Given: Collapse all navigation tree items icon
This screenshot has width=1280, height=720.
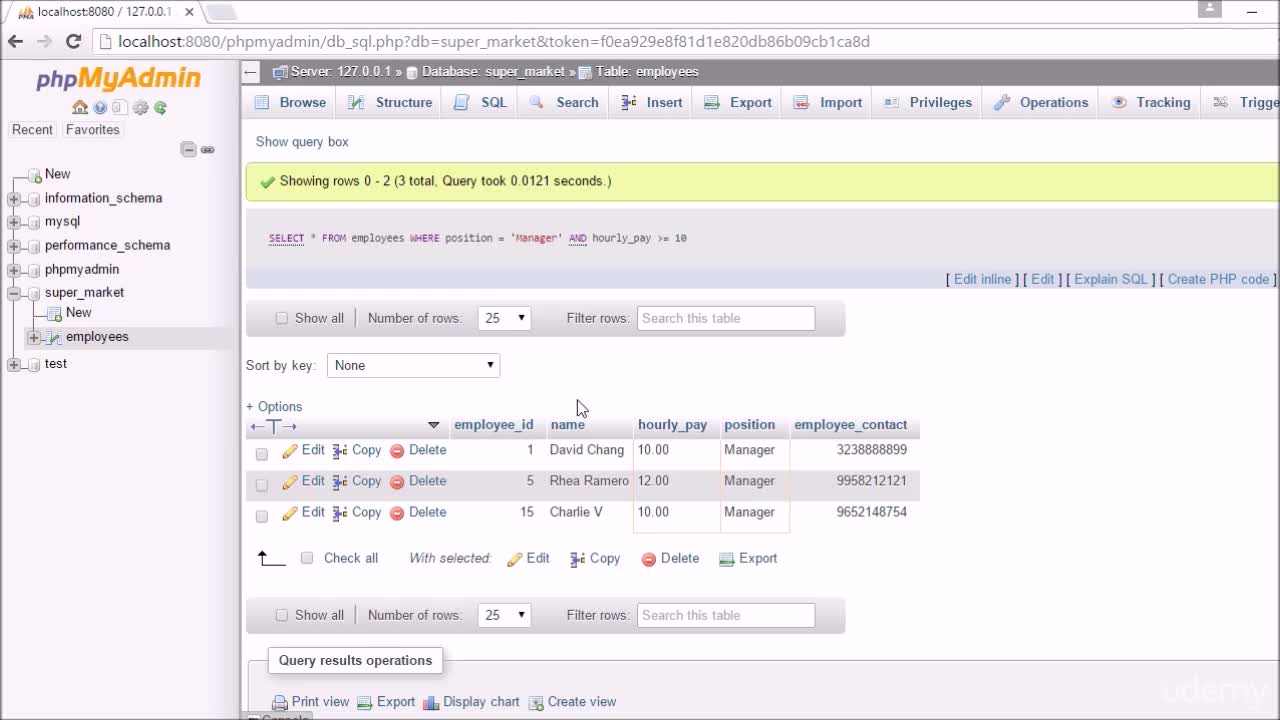Looking at the screenshot, I should coord(188,150).
